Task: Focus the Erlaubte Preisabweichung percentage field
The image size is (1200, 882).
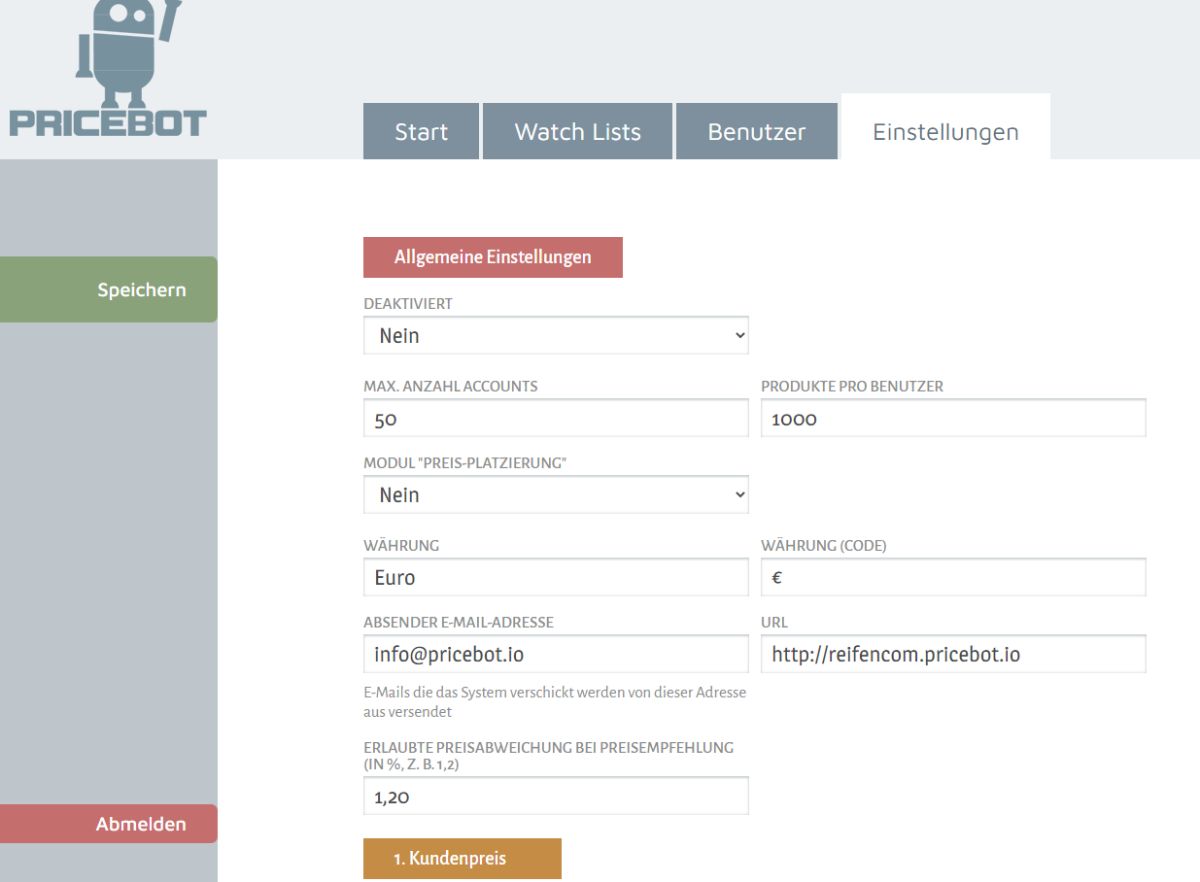Action: click(555, 796)
